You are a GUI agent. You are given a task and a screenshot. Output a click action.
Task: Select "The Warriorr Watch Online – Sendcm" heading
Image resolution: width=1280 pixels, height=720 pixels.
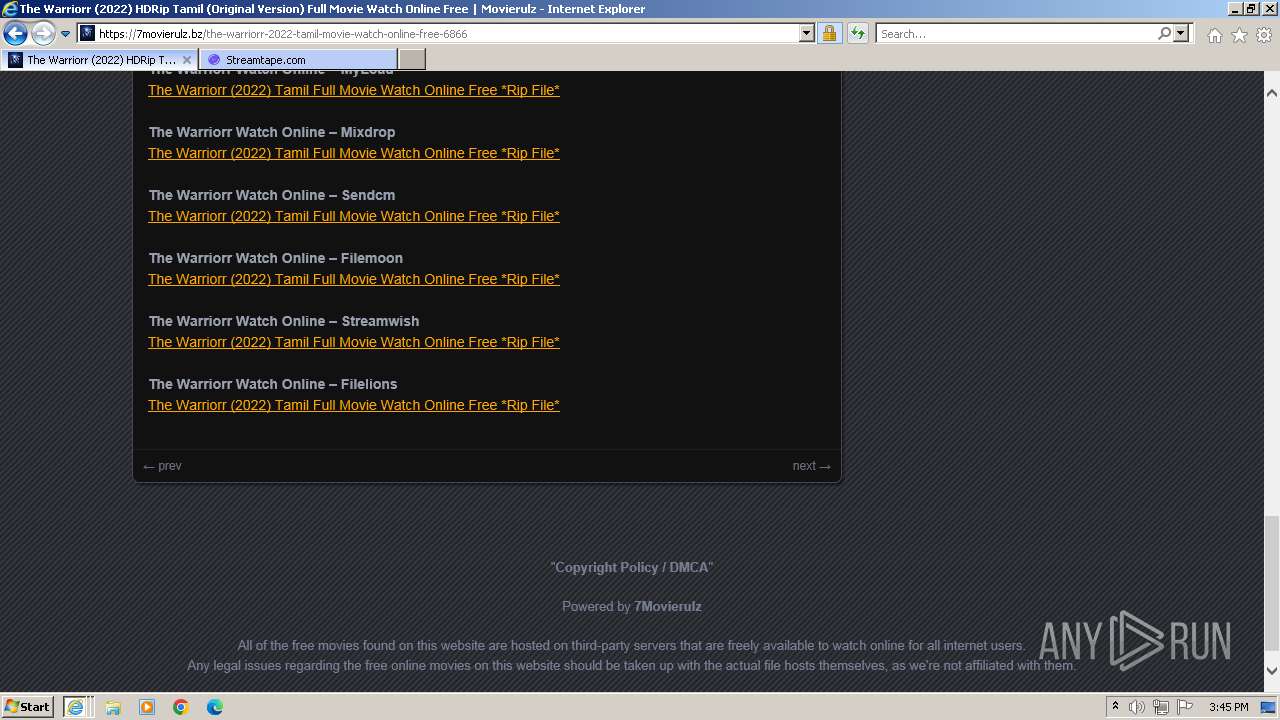pos(272,195)
